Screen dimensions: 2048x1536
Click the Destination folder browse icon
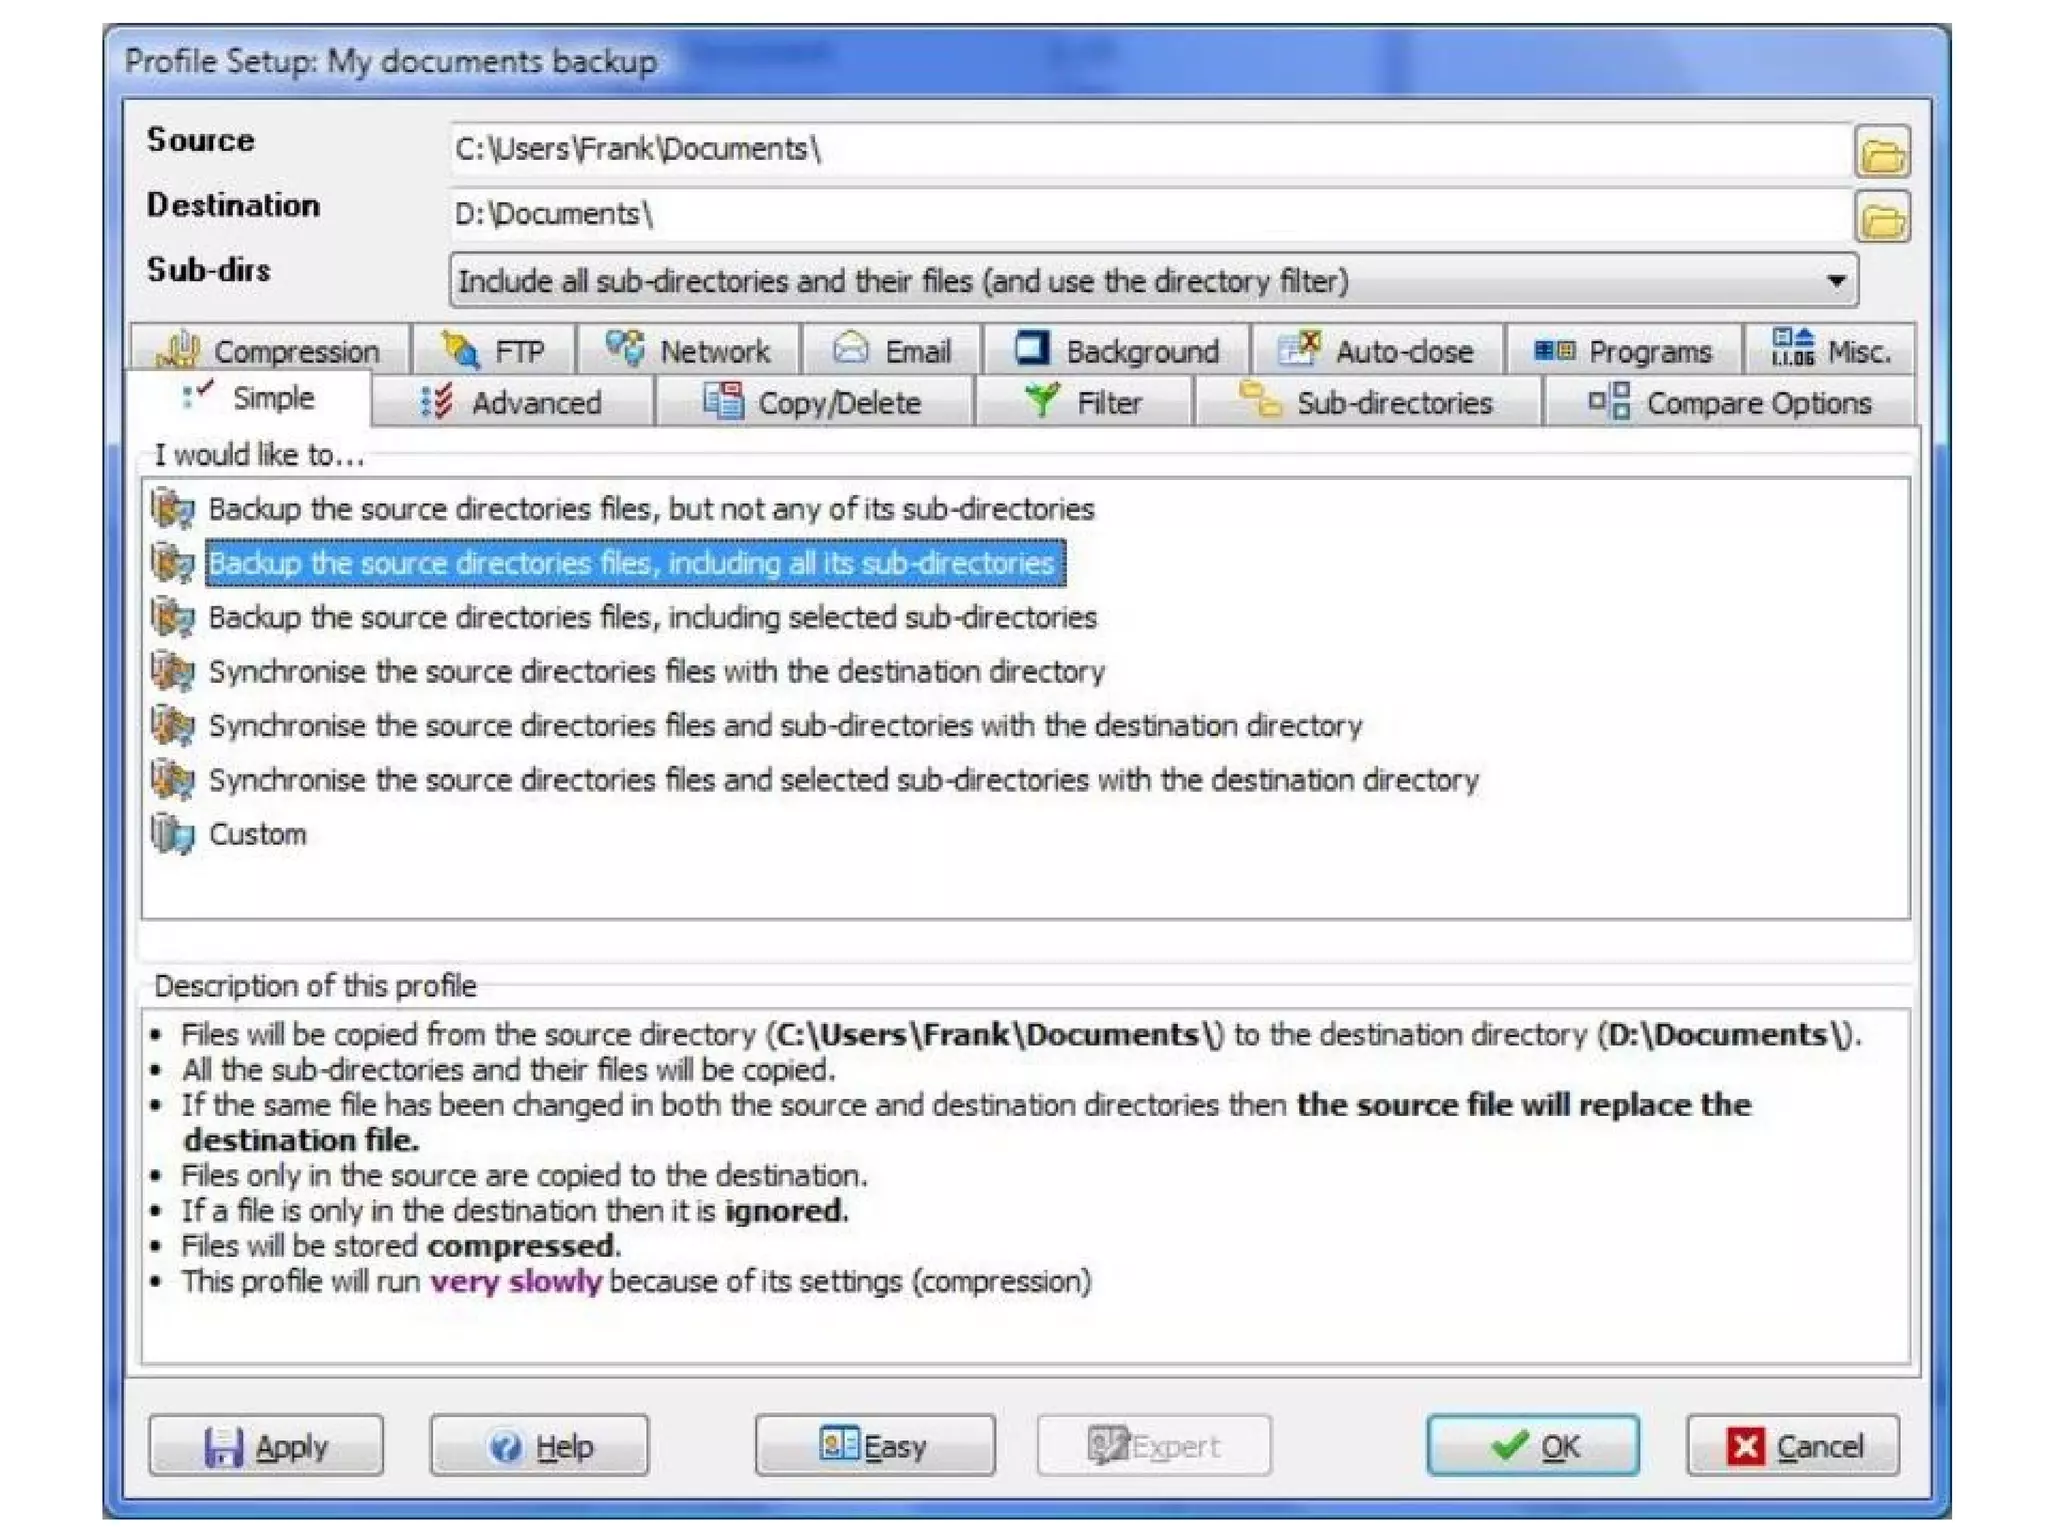[x=1882, y=218]
